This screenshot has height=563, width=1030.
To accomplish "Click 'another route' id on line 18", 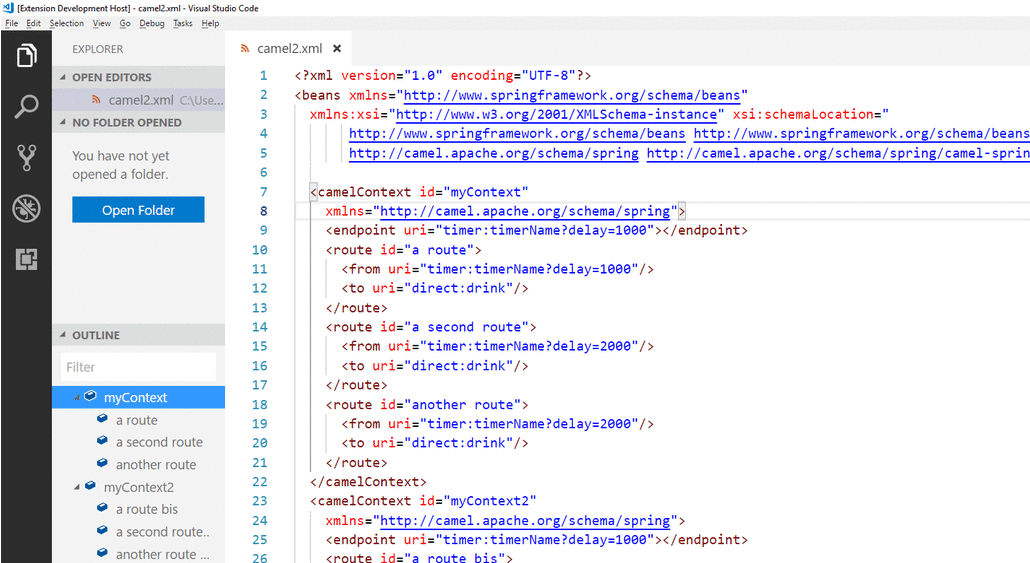I will point(462,405).
